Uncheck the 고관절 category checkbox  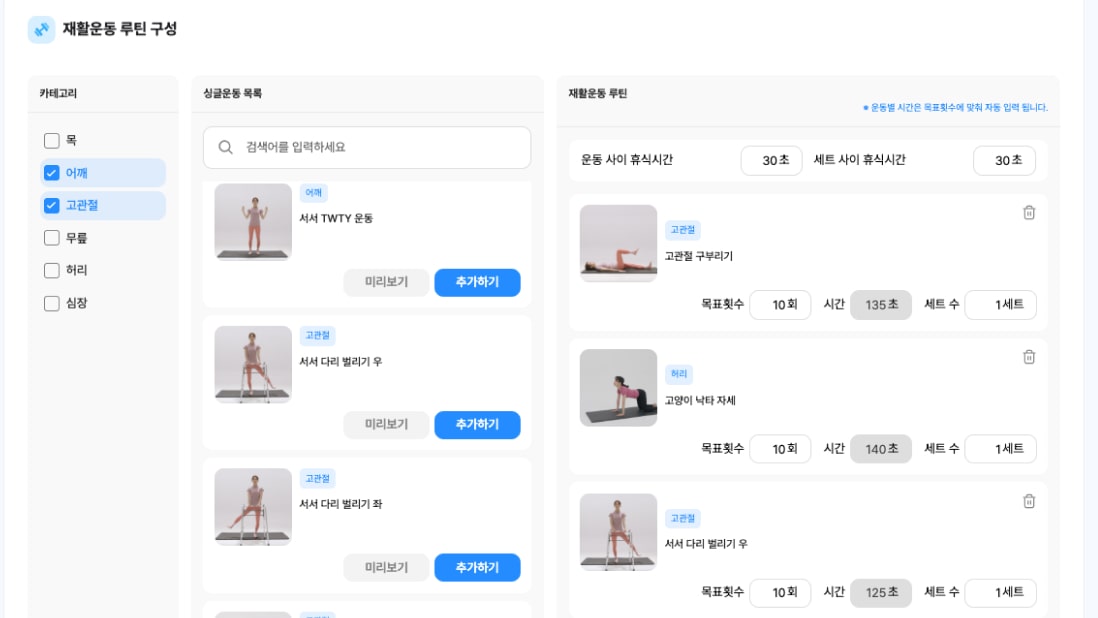point(52,205)
